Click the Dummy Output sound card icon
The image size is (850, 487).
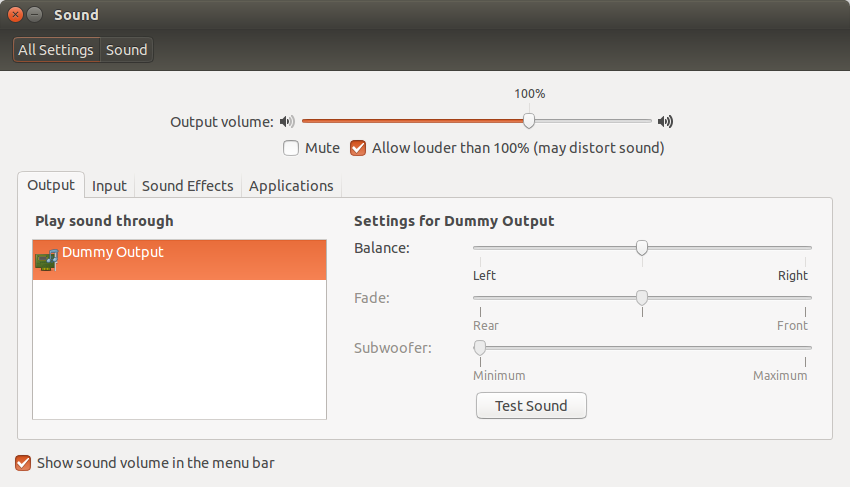coord(47,260)
